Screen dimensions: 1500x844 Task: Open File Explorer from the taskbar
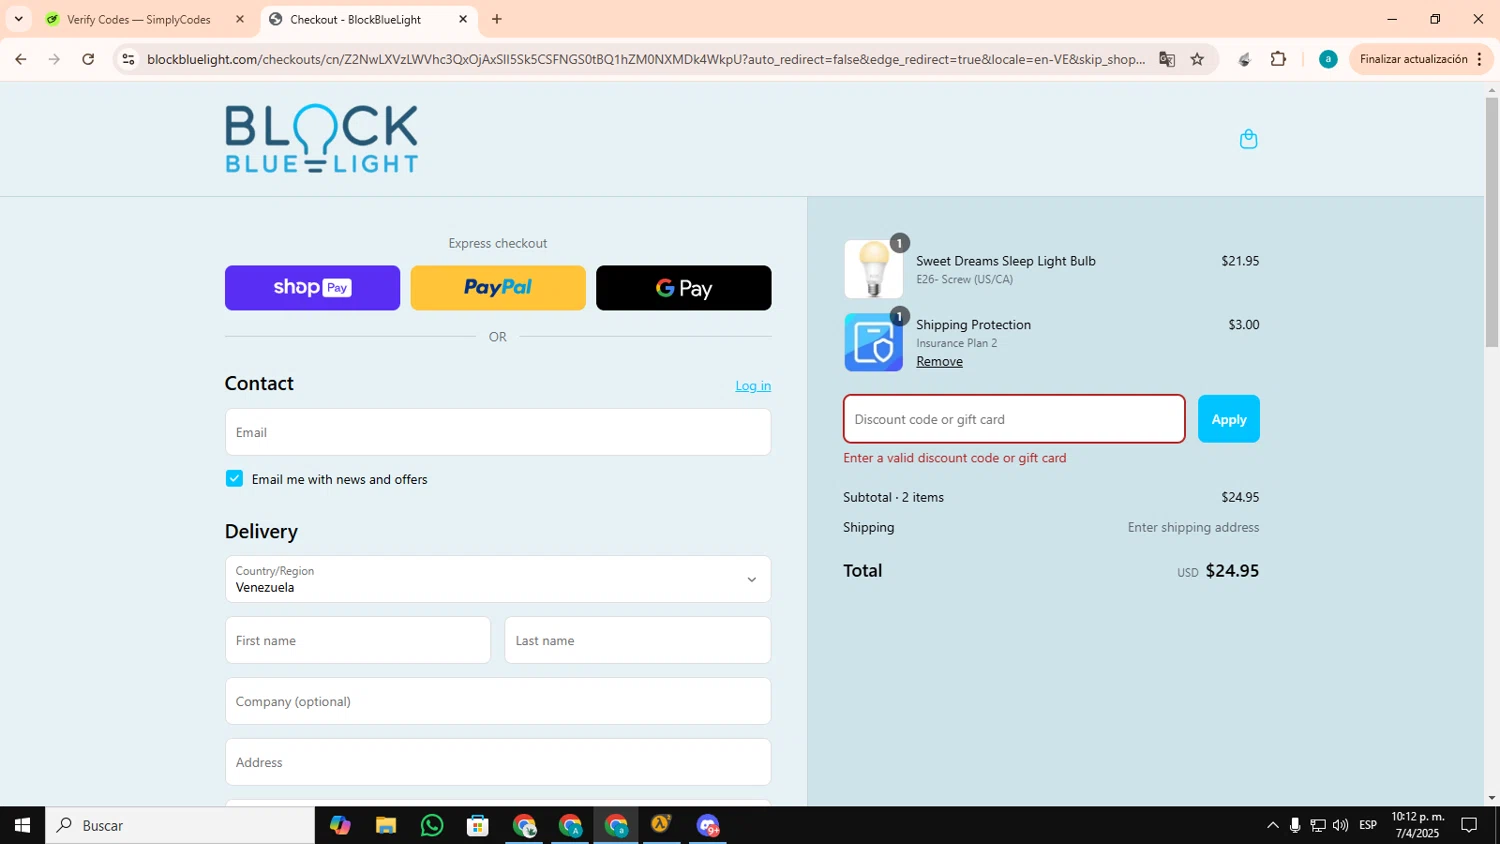[x=386, y=825]
